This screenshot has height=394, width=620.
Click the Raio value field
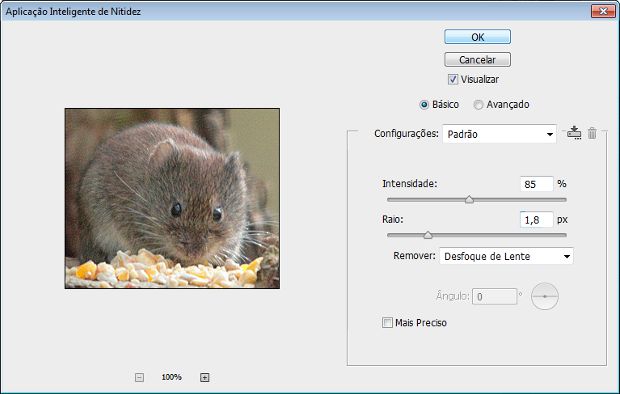click(537, 220)
